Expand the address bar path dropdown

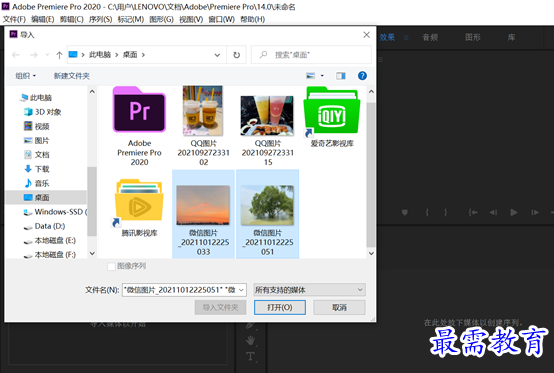tap(217, 55)
